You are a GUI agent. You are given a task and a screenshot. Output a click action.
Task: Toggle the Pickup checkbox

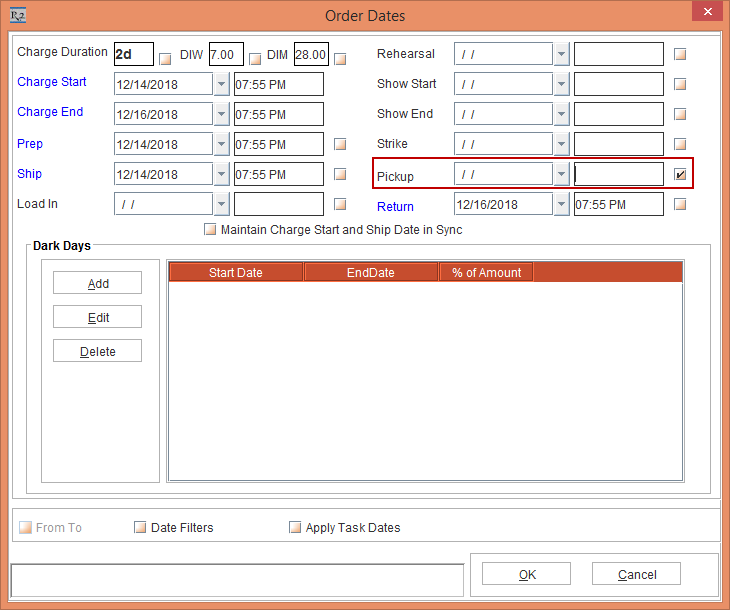point(681,175)
